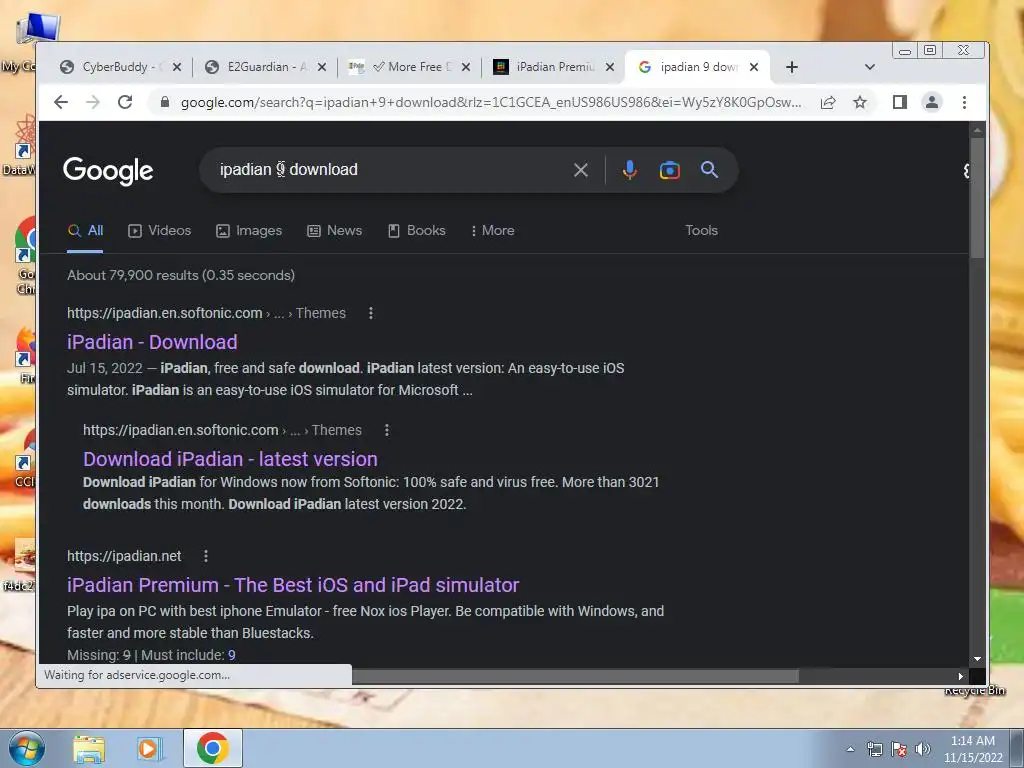Open the Chrome side panel icon
Image resolution: width=1024 pixels, height=768 pixels.
900,103
